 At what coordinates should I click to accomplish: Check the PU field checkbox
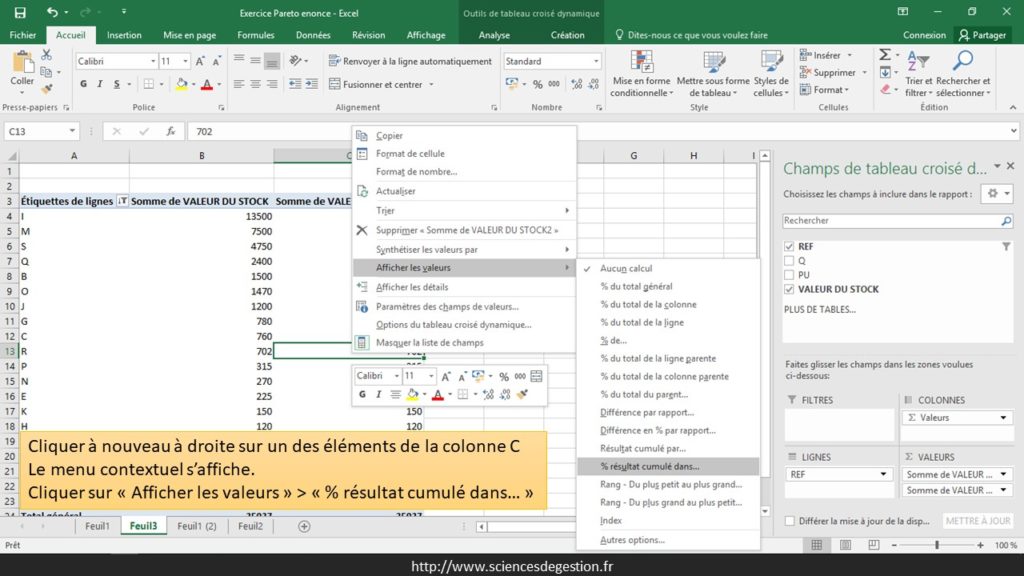point(790,275)
